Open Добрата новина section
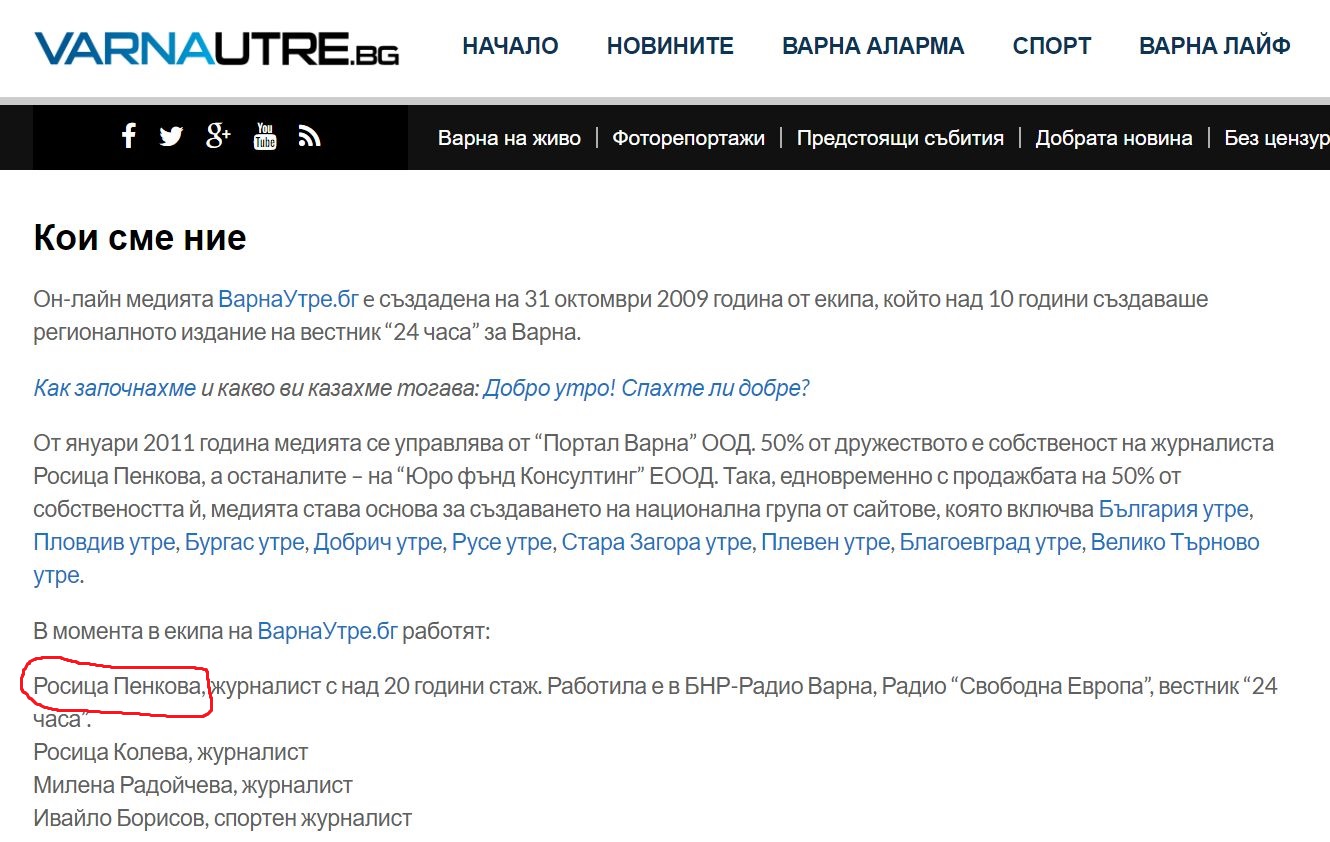Image resolution: width=1330 pixels, height=842 pixels. 1114,138
